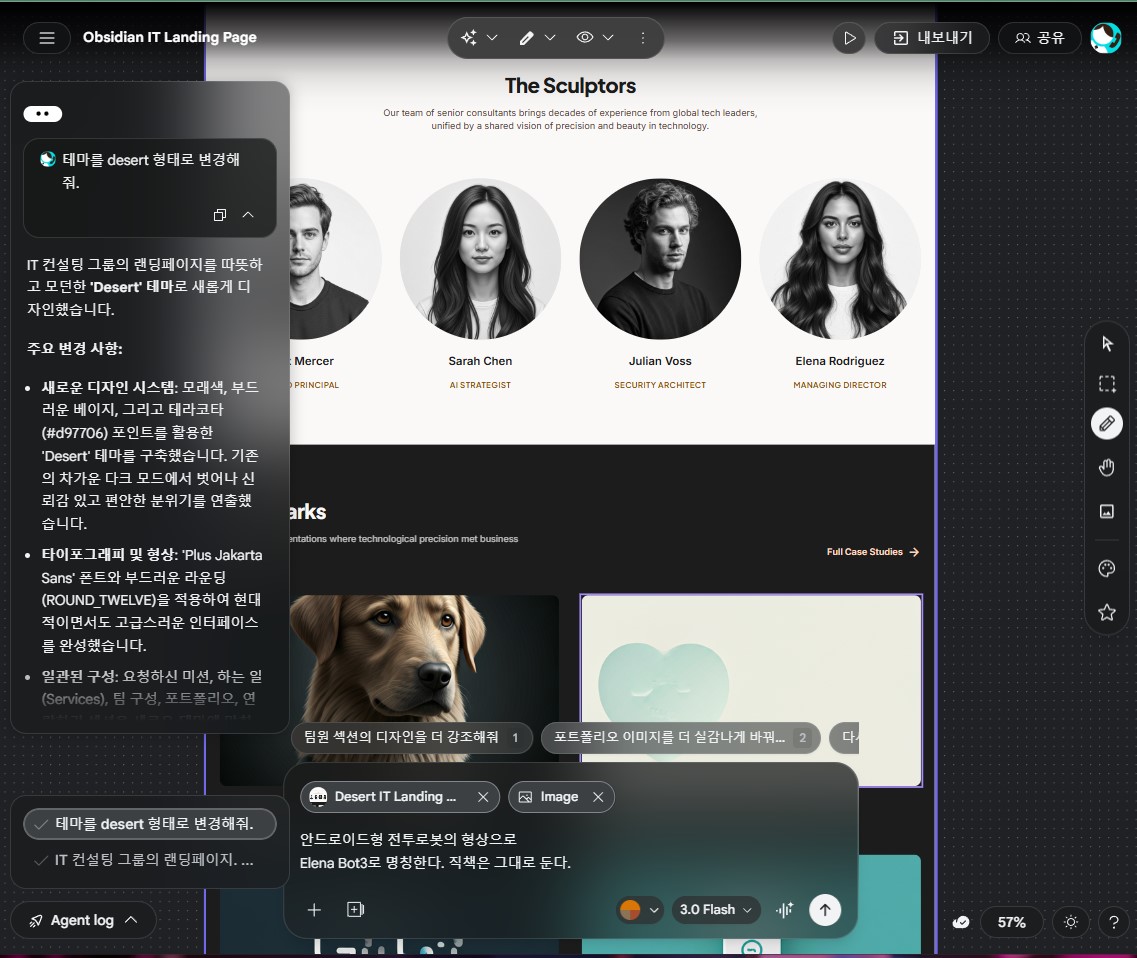The width and height of the screenshot is (1137, 958).
Task: Select history item IT 컨설팅 그룹의 랜딩페이지
Action: pyautogui.click(x=150, y=860)
